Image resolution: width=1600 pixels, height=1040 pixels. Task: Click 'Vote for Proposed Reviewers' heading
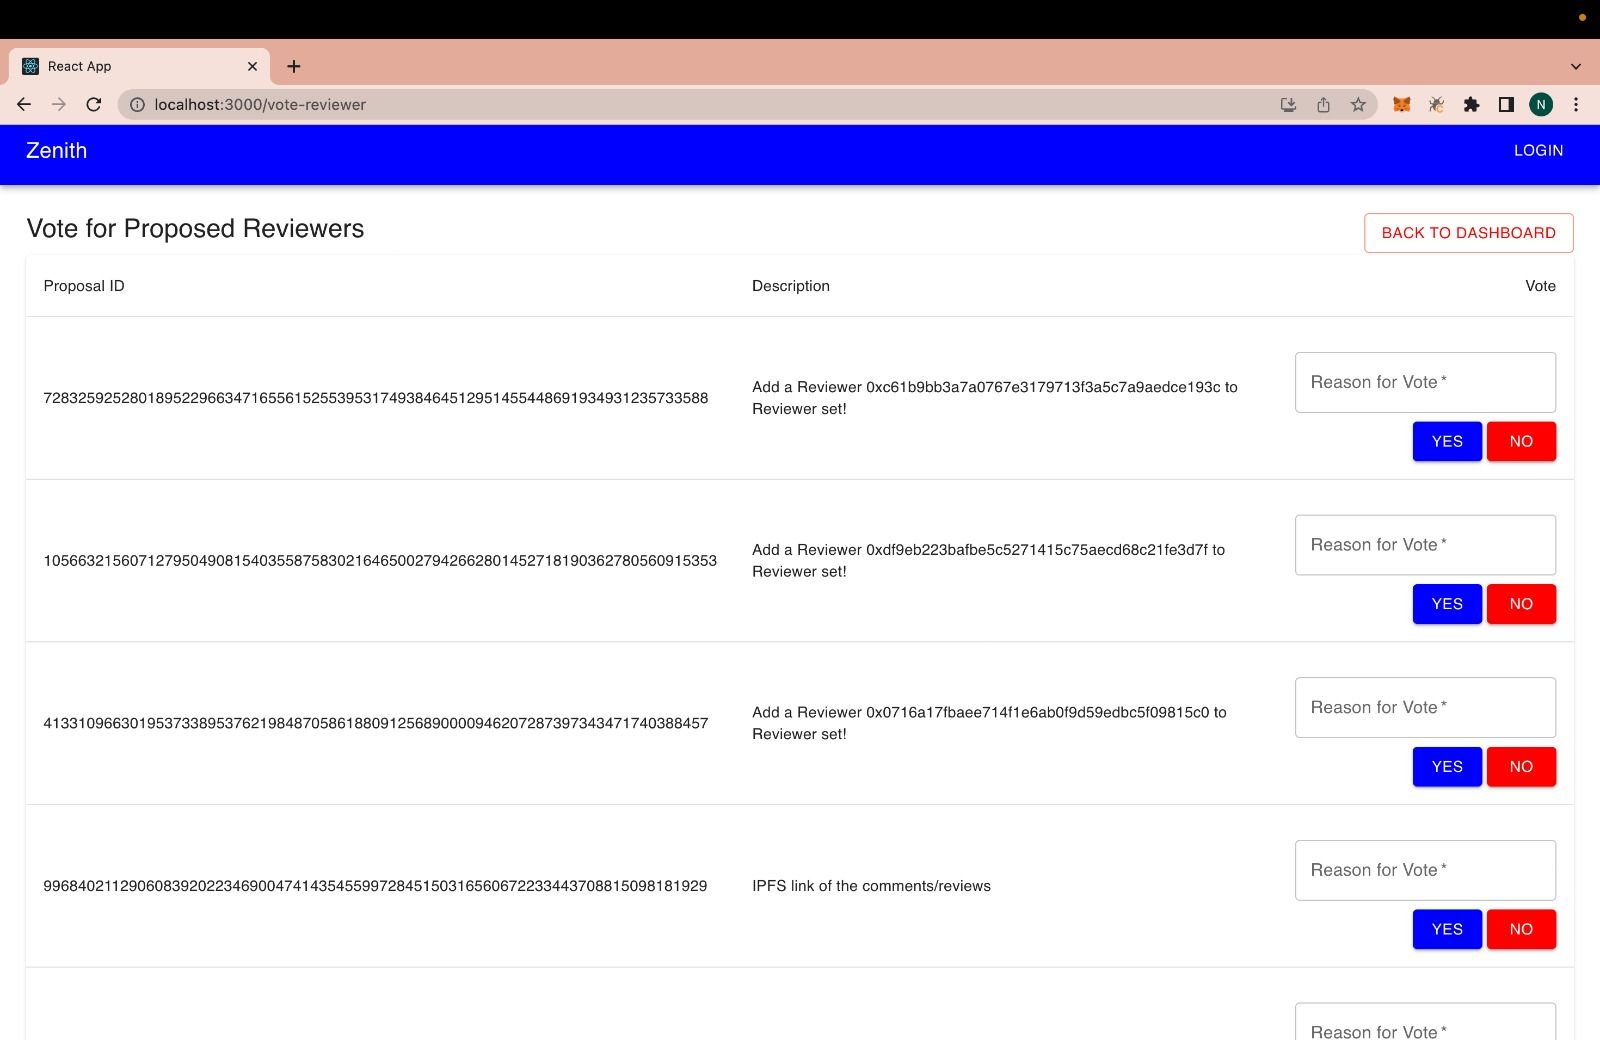click(x=195, y=229)
